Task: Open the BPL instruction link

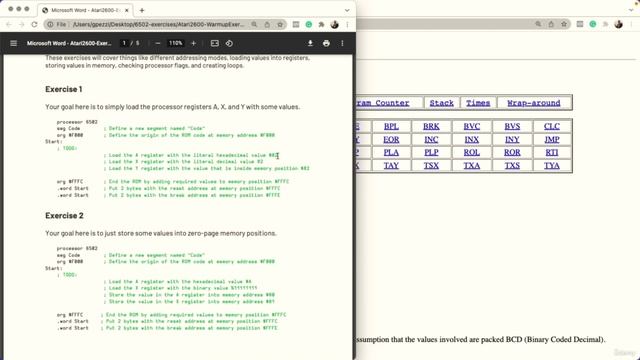Action: 391,127
